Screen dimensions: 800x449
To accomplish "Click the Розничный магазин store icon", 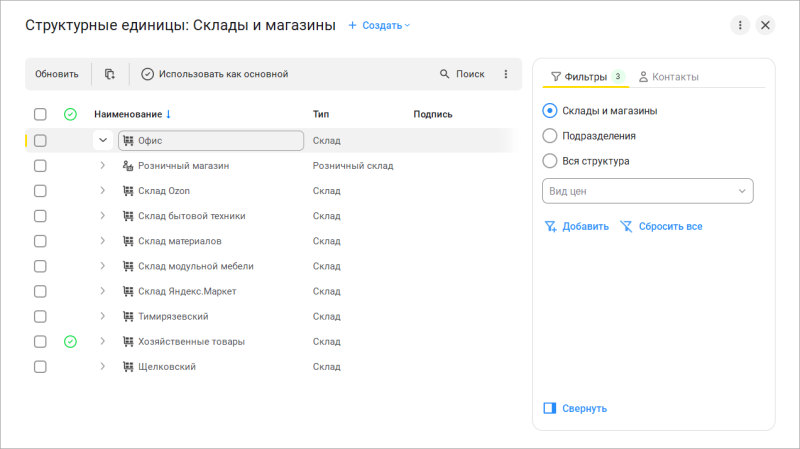I will tap(128, 166).
